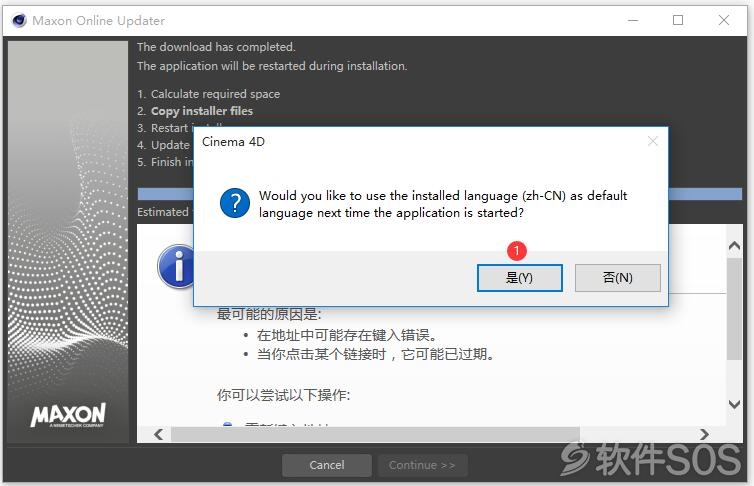Click the scroll down arrow
The height and width of the screenshot is (486, 754).
(x=734, y=404)
